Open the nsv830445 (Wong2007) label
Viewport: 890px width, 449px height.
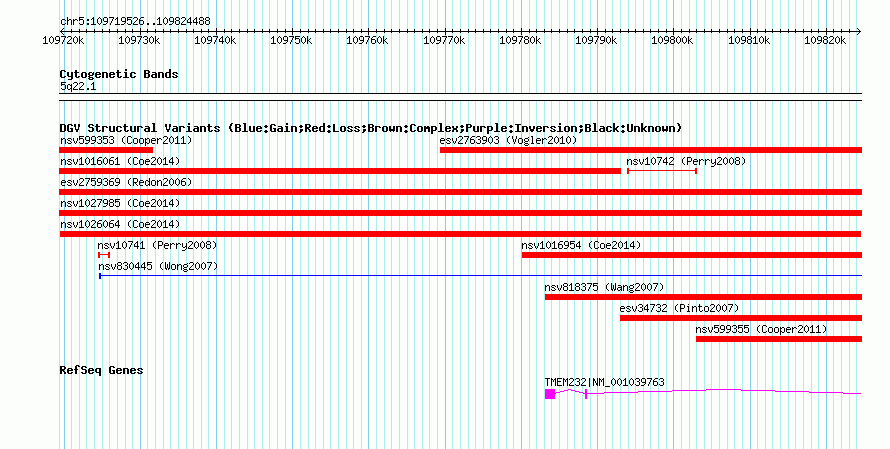158,266
